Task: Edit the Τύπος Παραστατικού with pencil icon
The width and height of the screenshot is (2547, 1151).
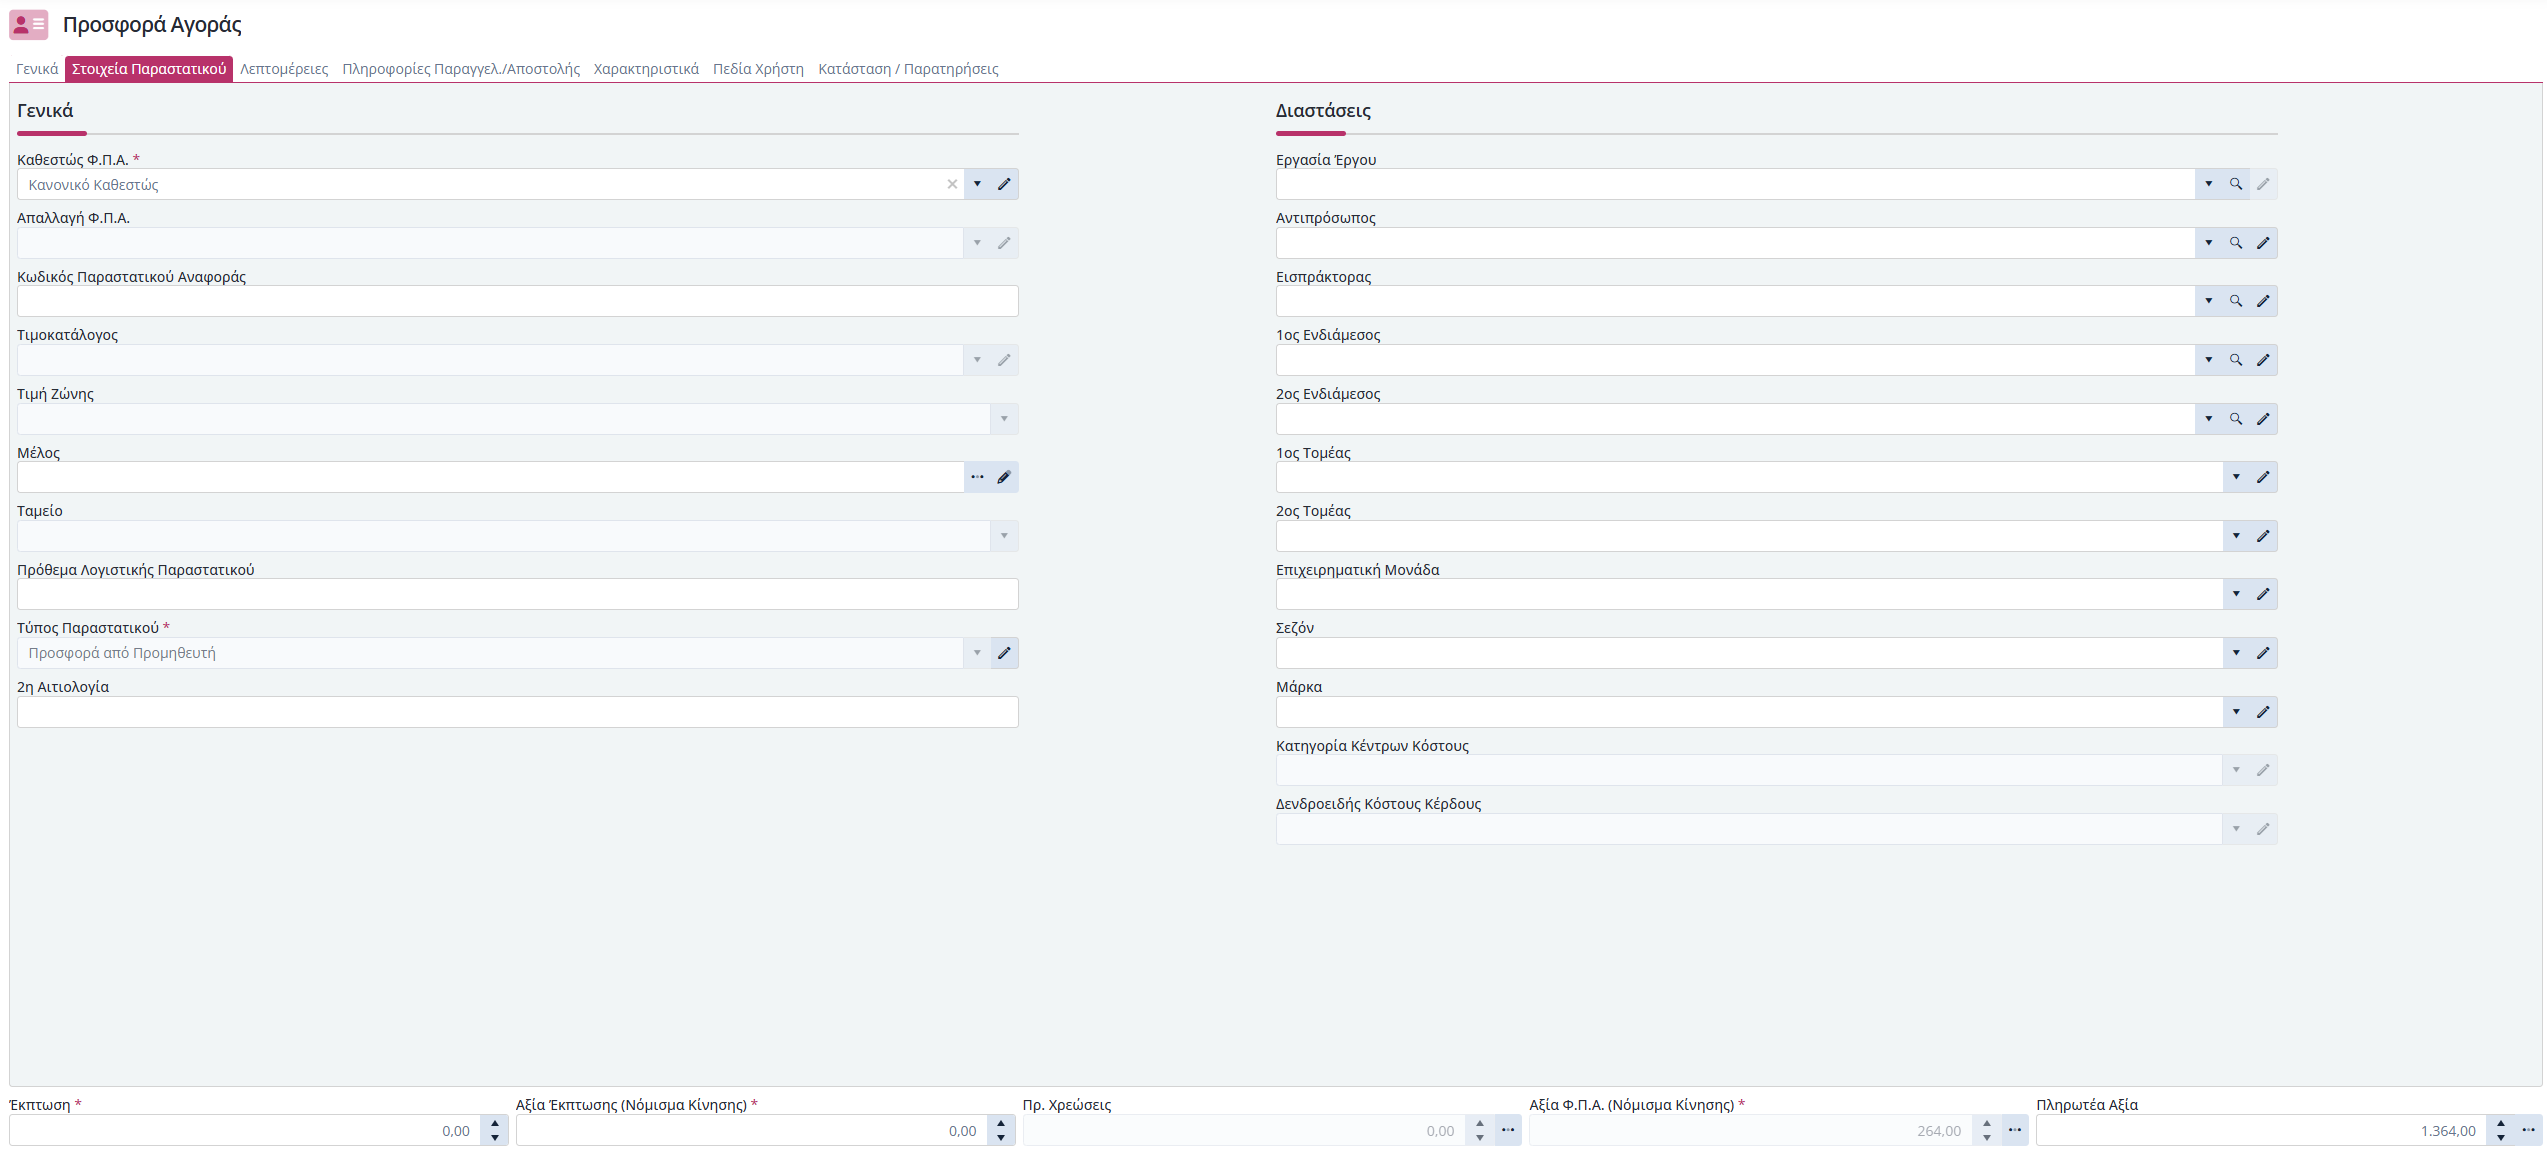Action: pyautogui.click(x=1004, y=653)
